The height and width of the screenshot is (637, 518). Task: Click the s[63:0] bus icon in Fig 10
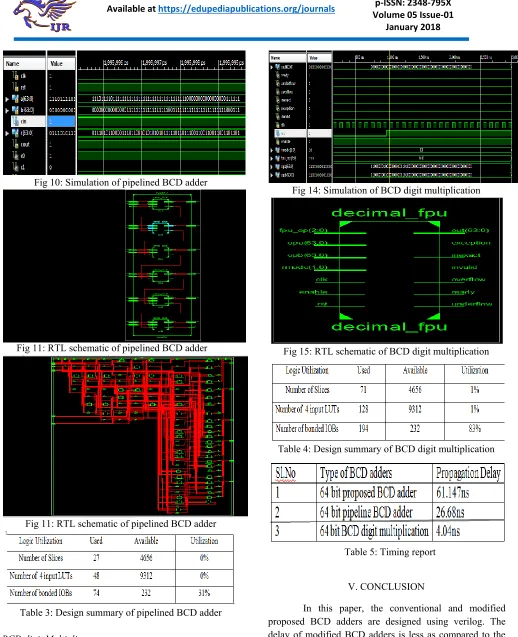(x=15, y=132)
